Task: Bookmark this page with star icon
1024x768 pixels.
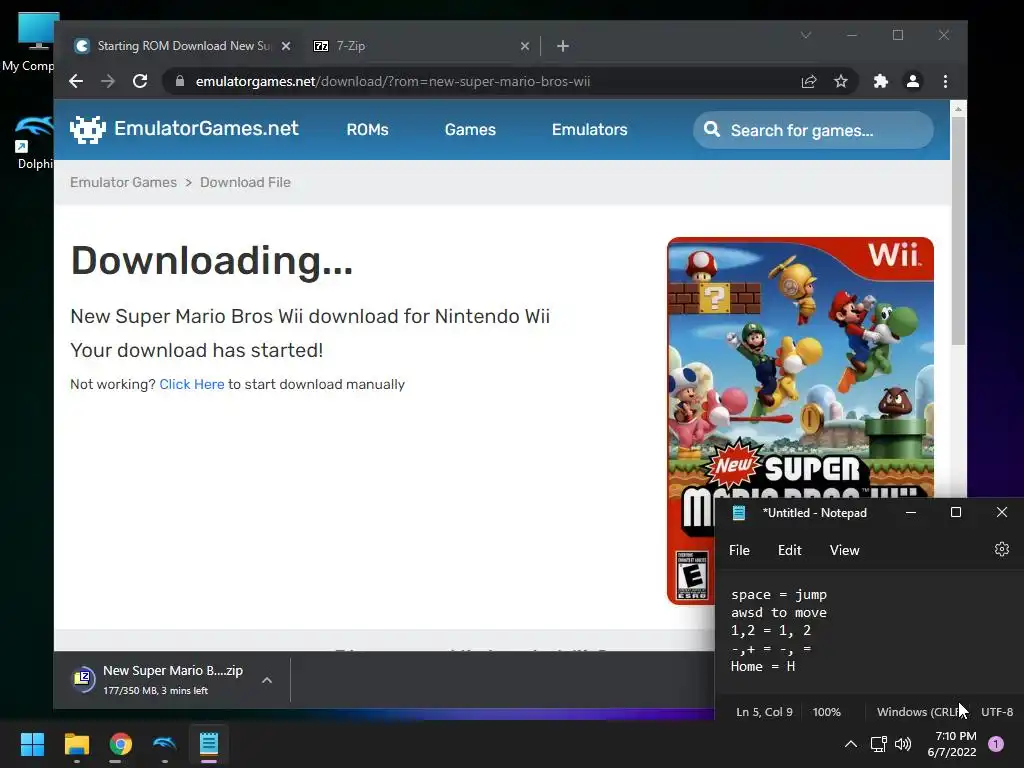Action: (x=840, y=81)
